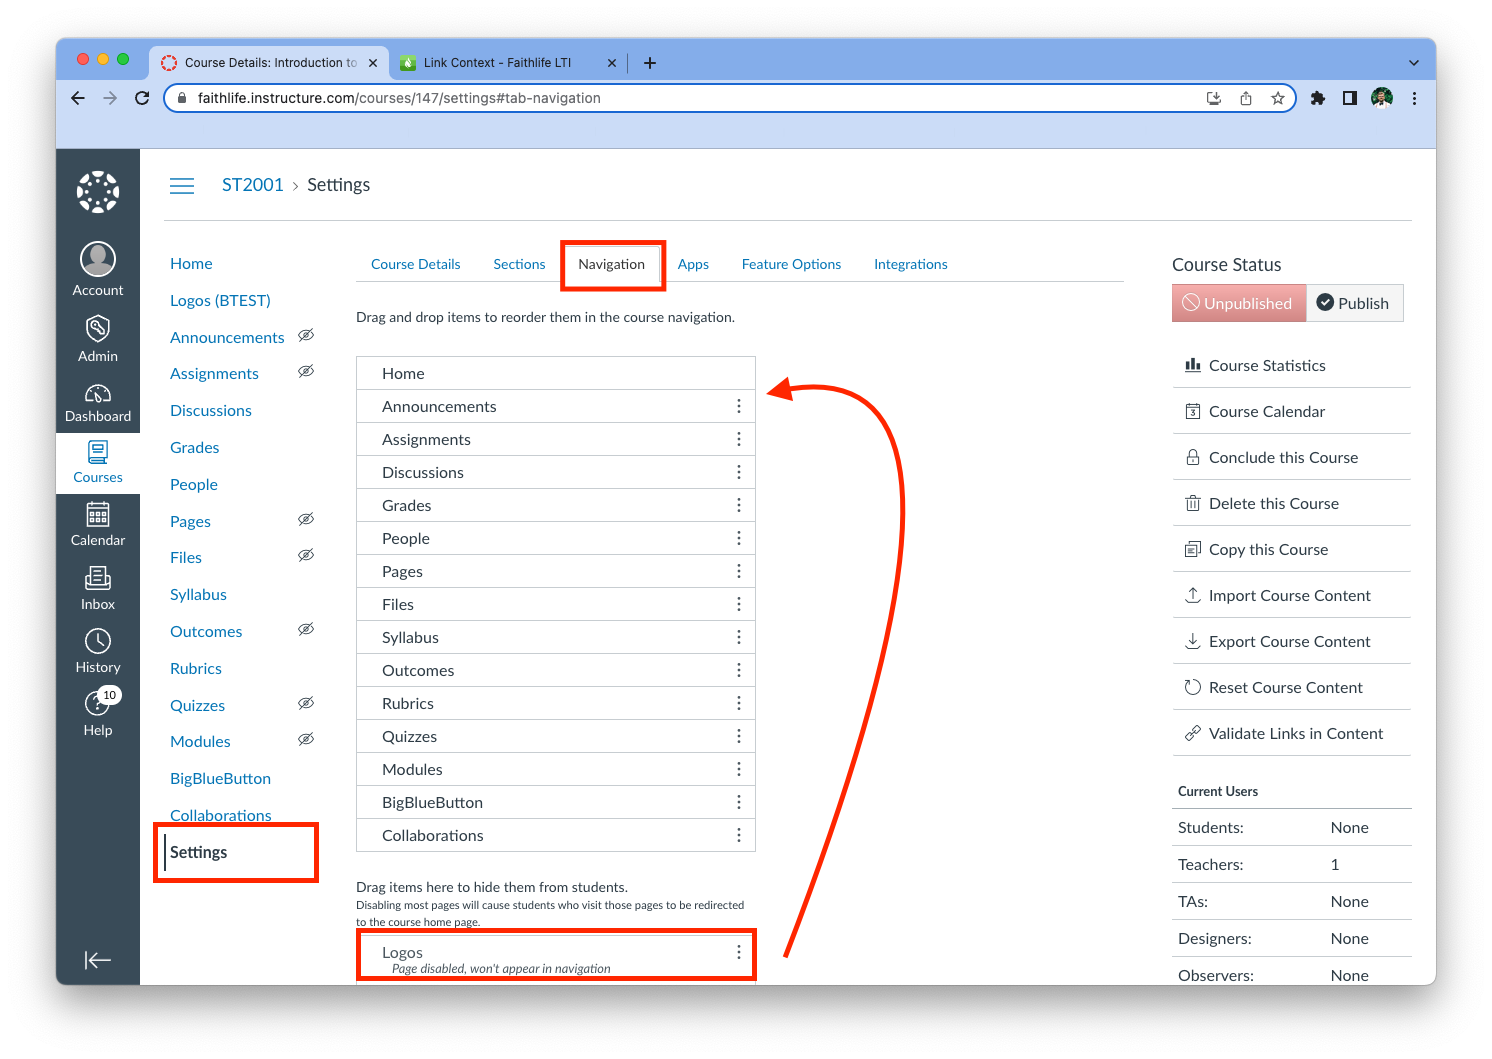1492x1059 pixels.
Task: Switch to the Feature Options tab
Action: pos(791,264)
